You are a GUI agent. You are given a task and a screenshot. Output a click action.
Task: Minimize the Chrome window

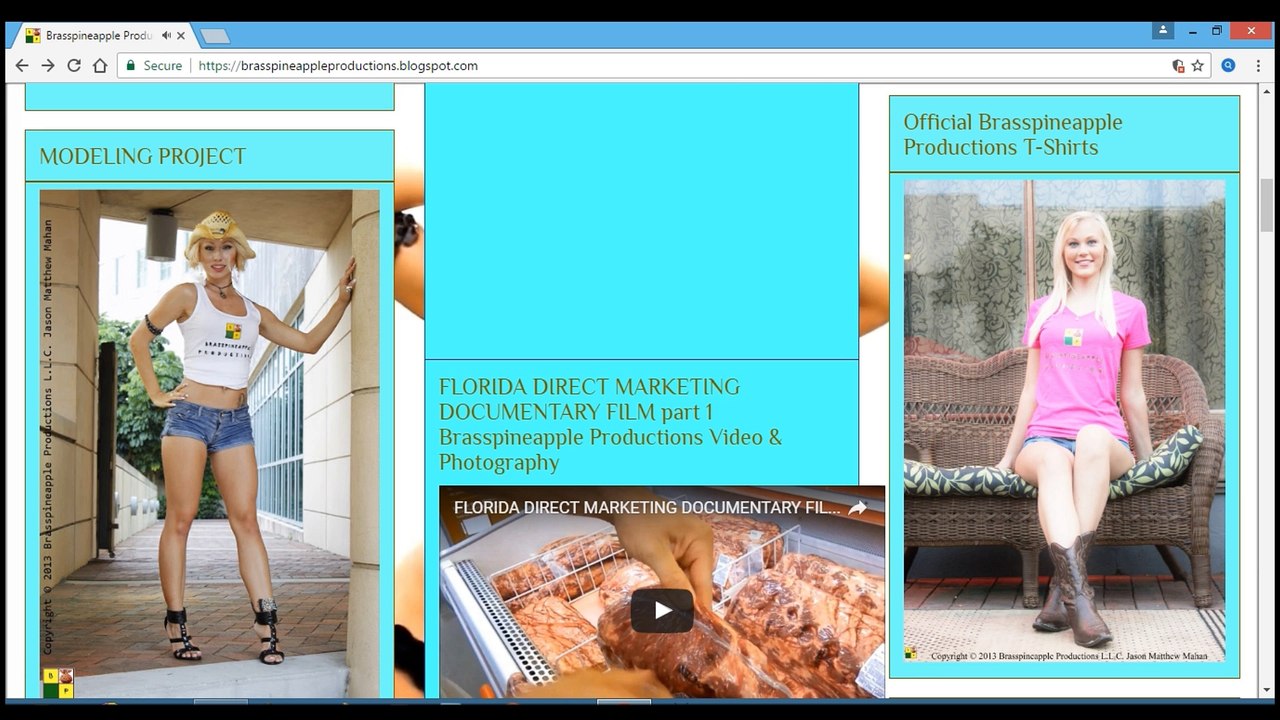click(x=1192, y=31)
